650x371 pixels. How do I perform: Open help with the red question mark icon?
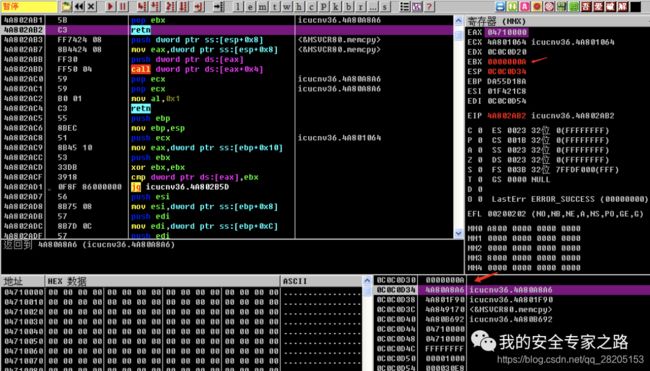[429, 6]
